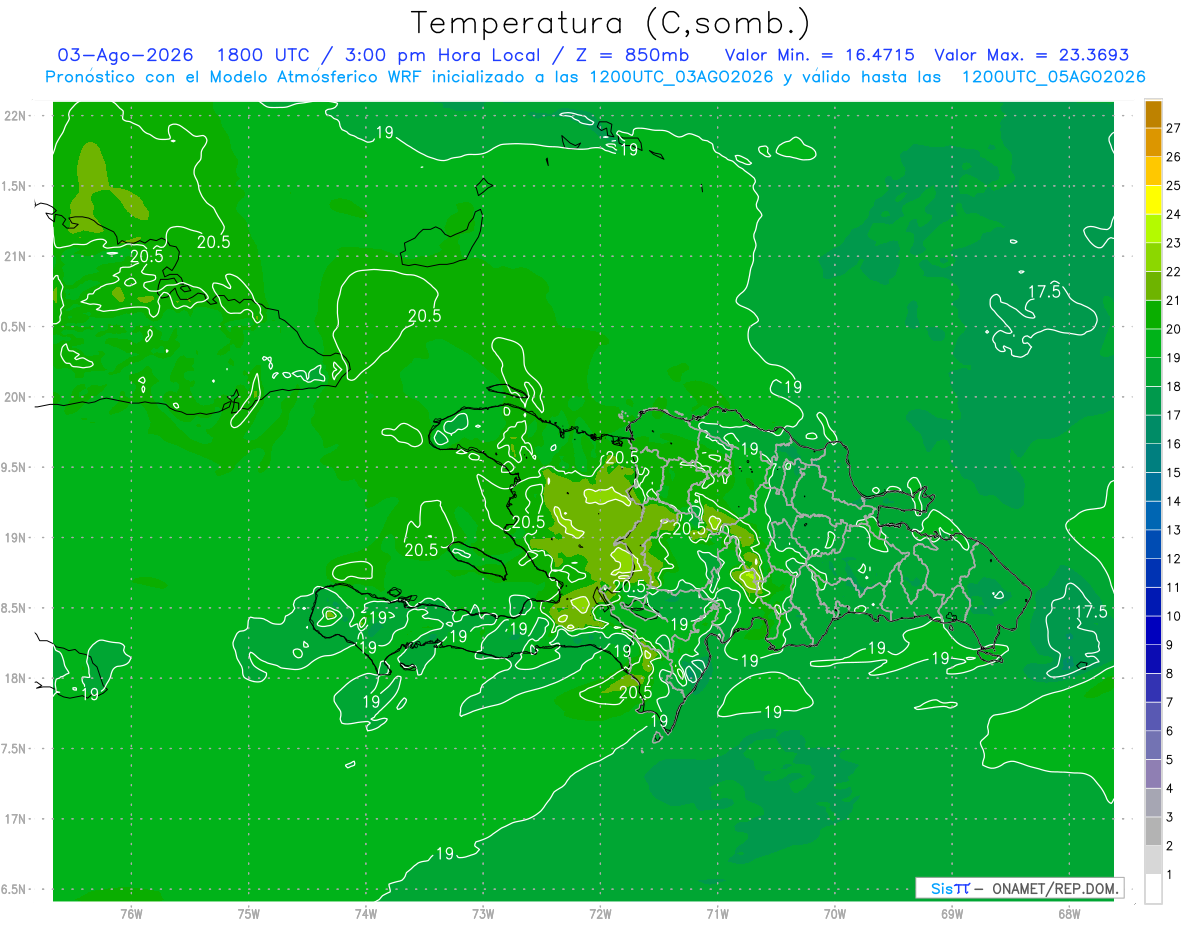This screenshot has width=1200, height=927.
Task: Click the '73W' longitude axis label
Action: pos(483,914)
